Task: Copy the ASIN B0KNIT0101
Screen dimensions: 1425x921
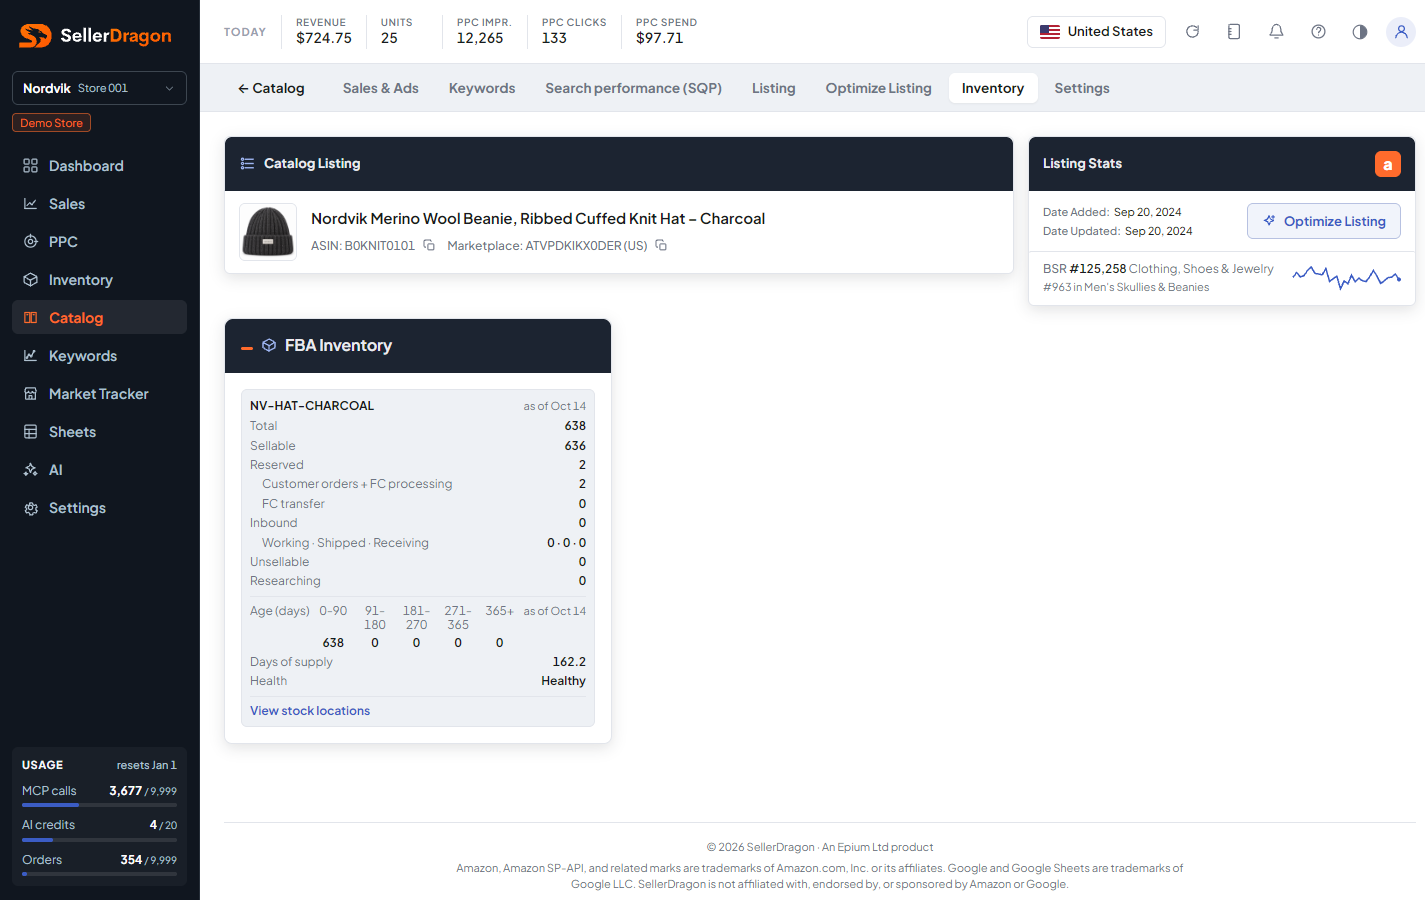Action: click(x=429, y=245)
